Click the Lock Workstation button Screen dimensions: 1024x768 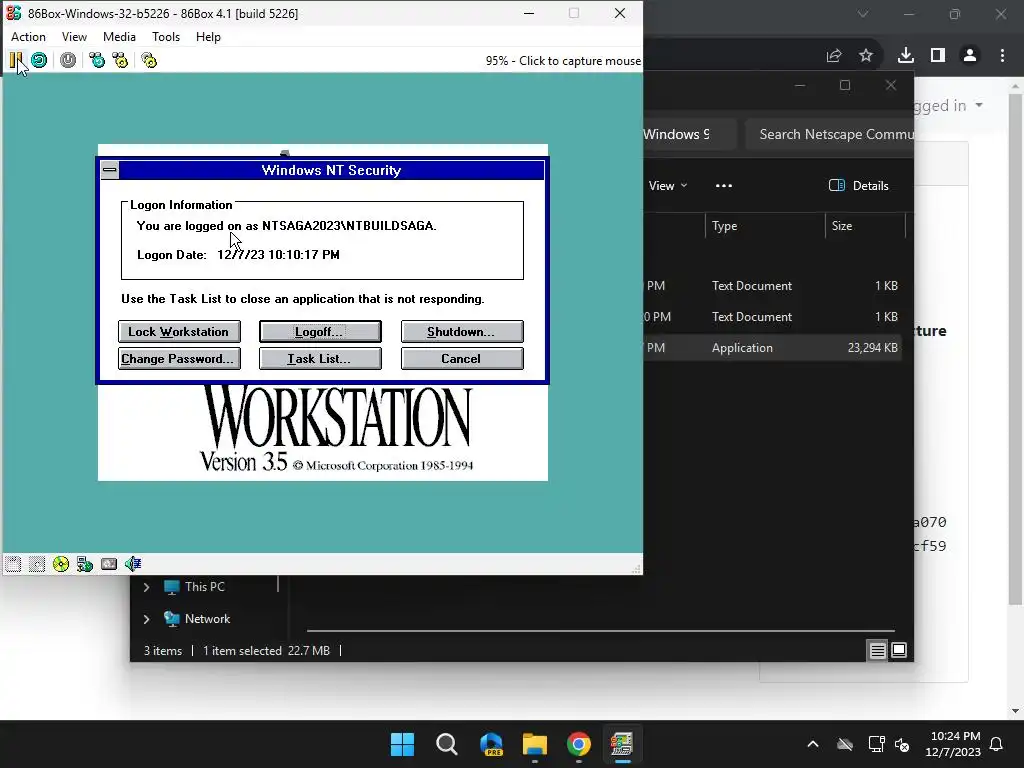[x=179, y=331]
